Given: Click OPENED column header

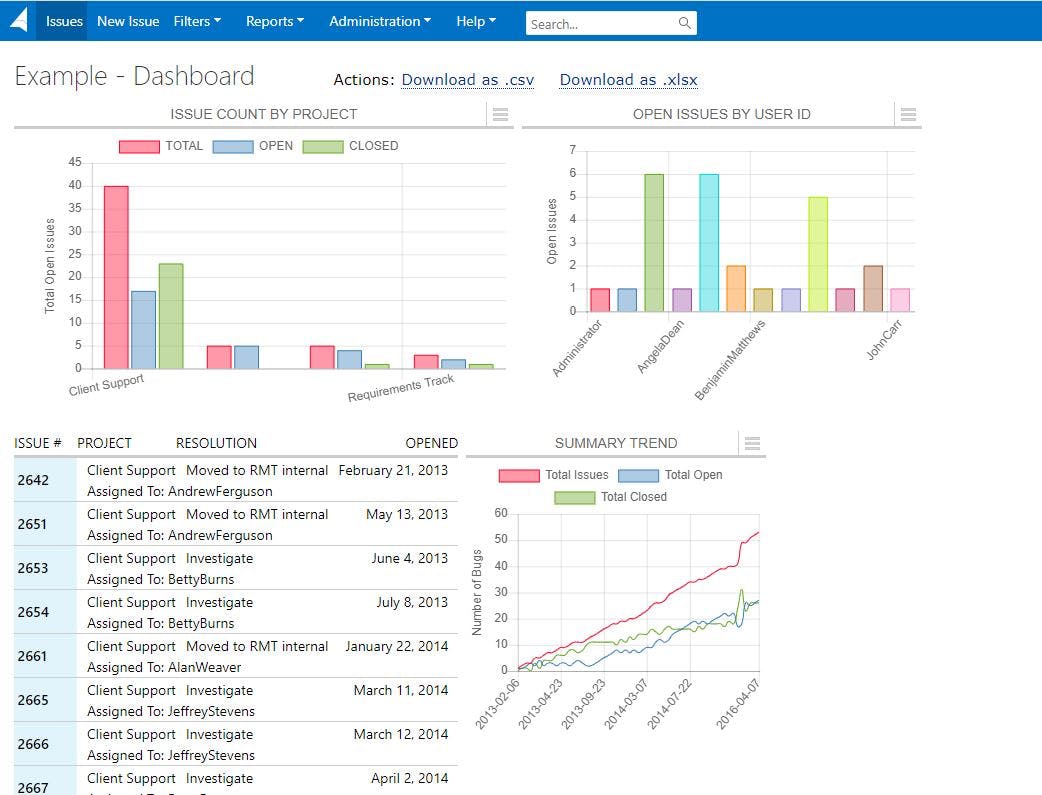Looking at the screenshot, I should (x=432, y=443).
